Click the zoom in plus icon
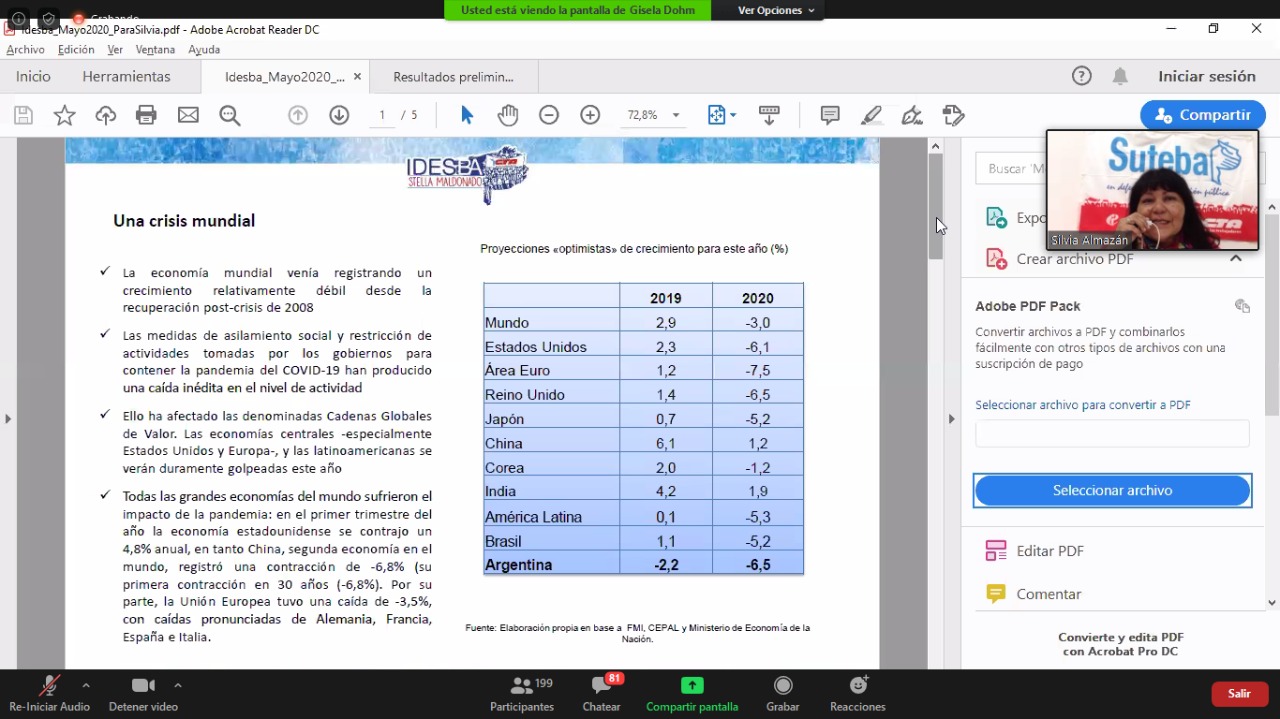The height and width of the screenshot is (719, 1280). 590,115
